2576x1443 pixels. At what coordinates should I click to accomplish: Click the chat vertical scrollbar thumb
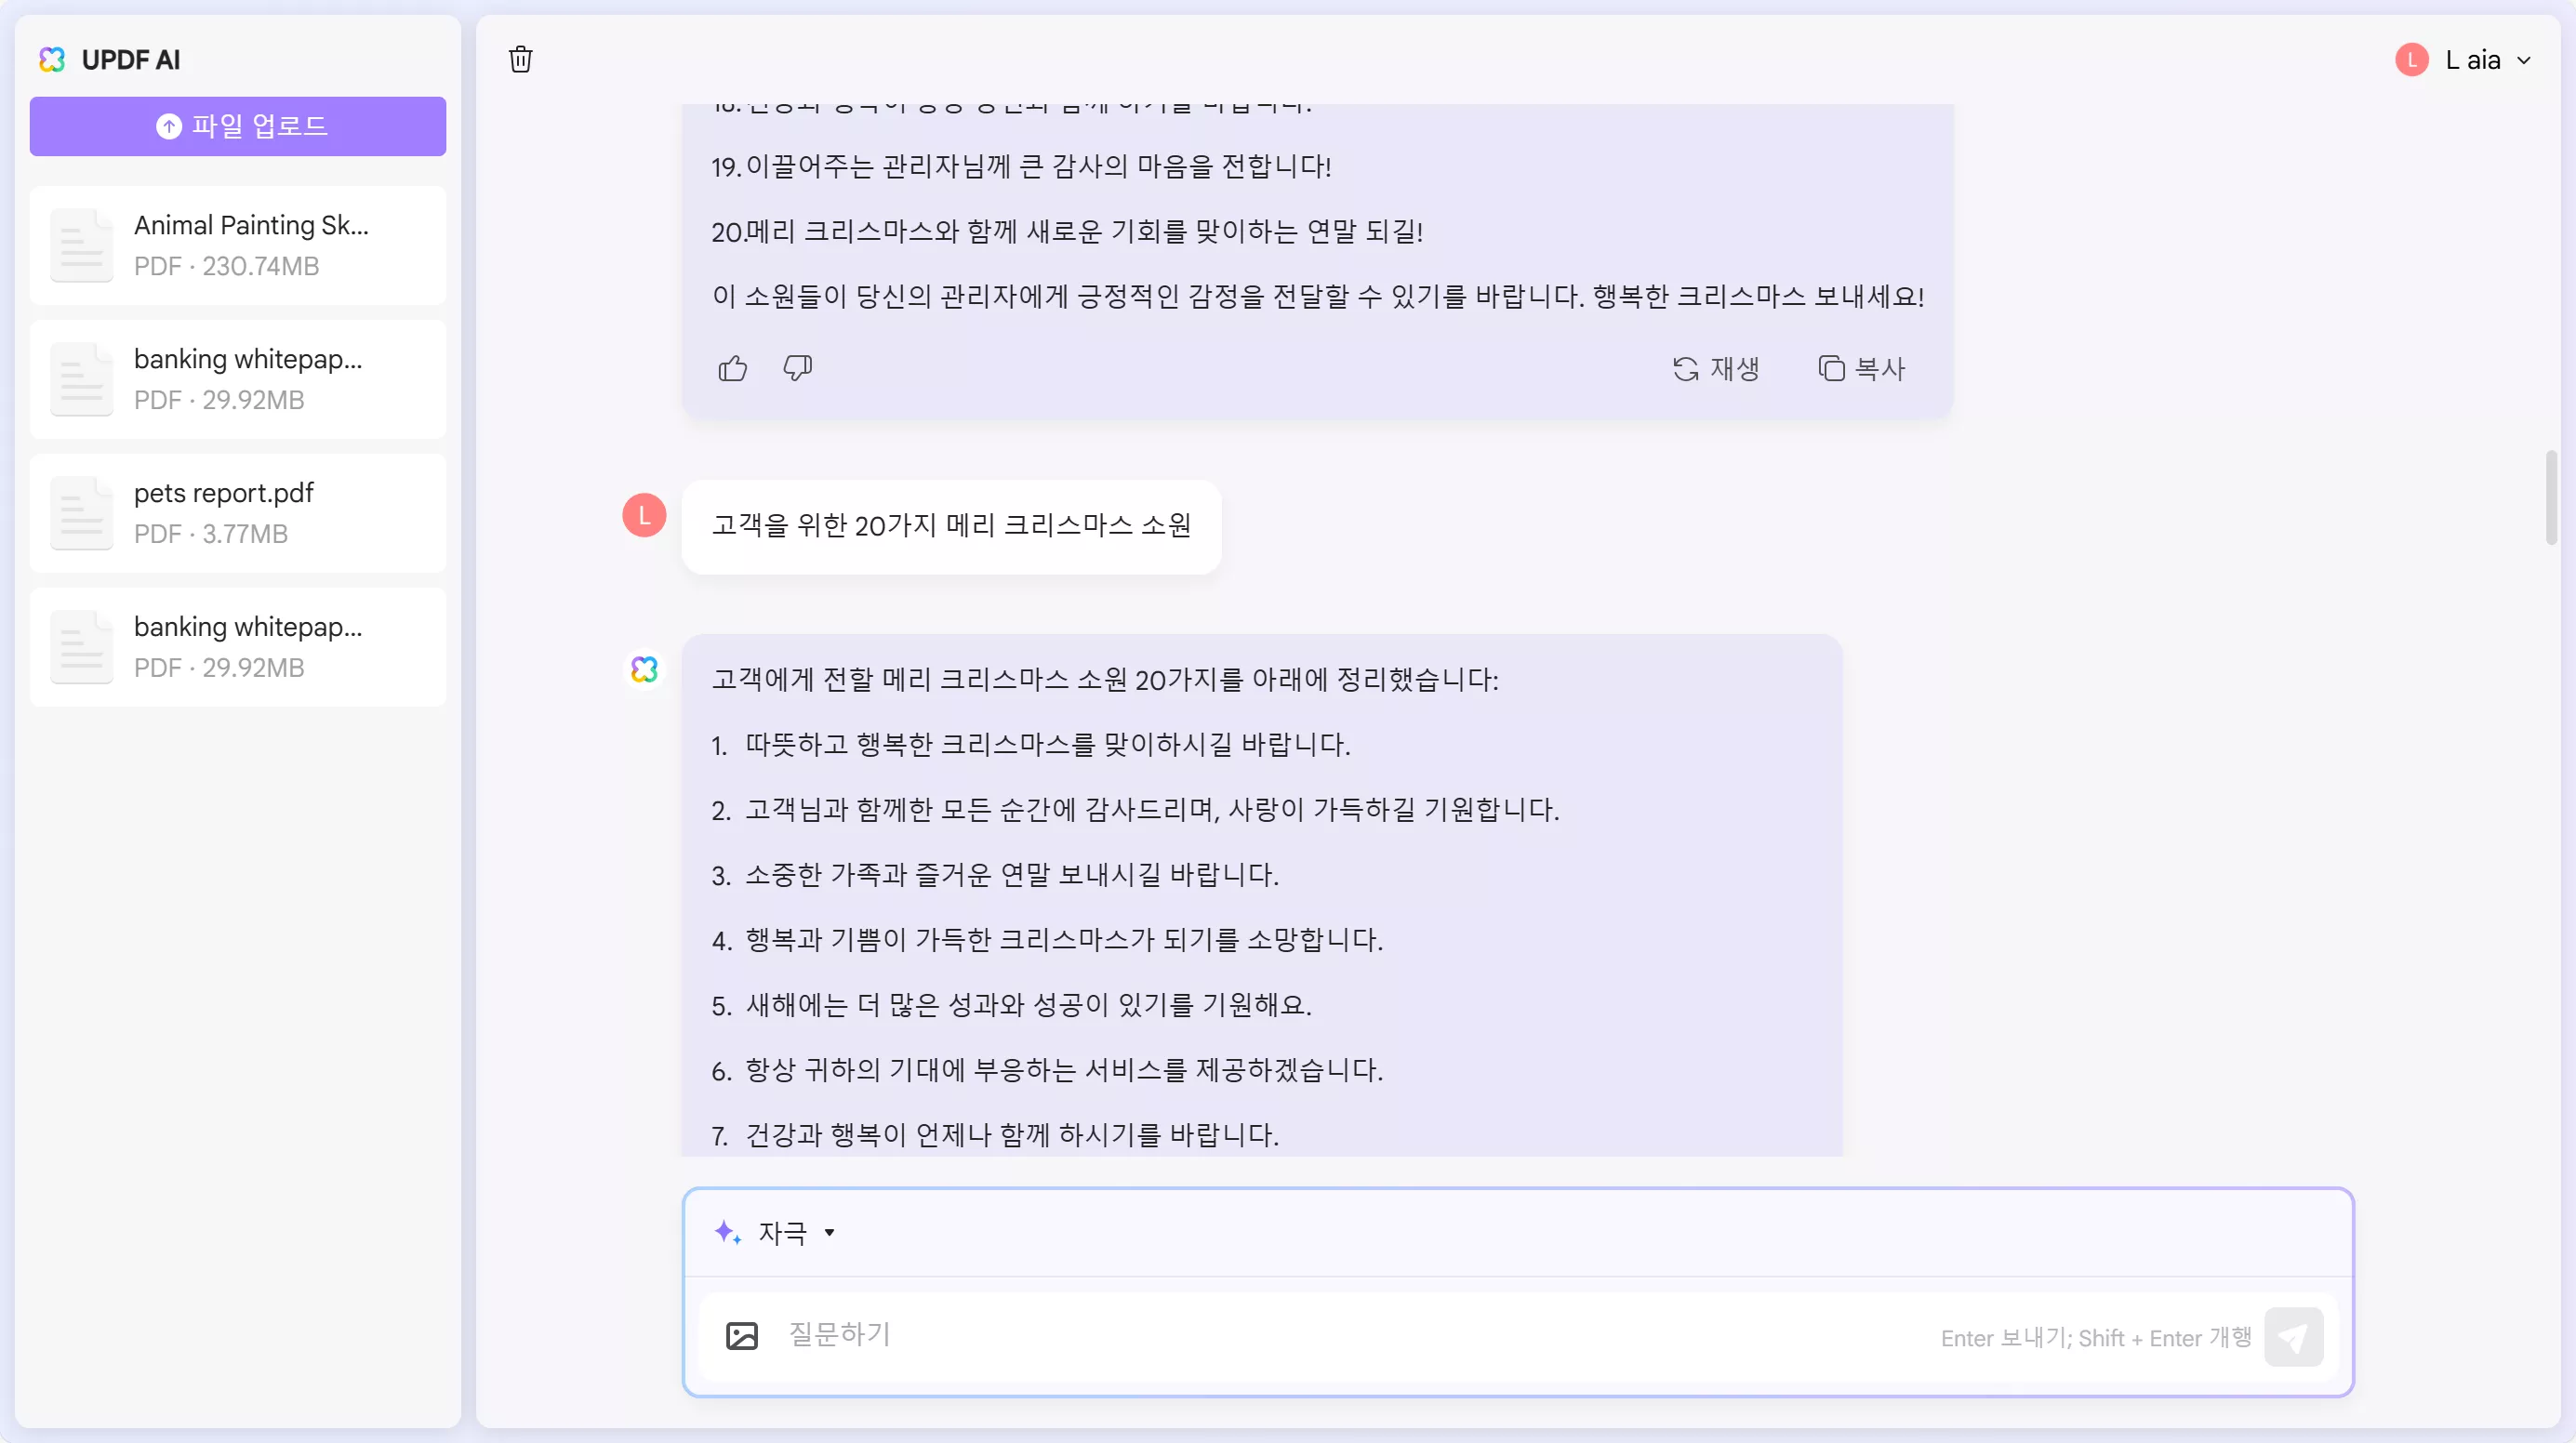click(2551, 497)
